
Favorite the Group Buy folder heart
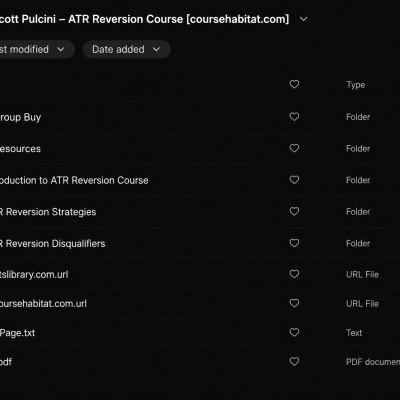294,117
